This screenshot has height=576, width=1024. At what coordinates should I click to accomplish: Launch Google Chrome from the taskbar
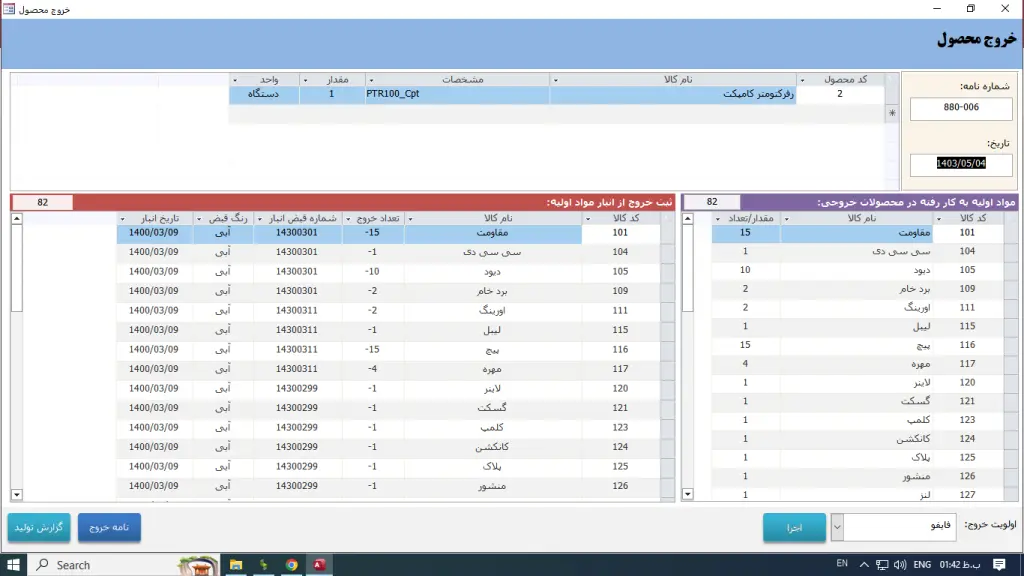[291, 564]
